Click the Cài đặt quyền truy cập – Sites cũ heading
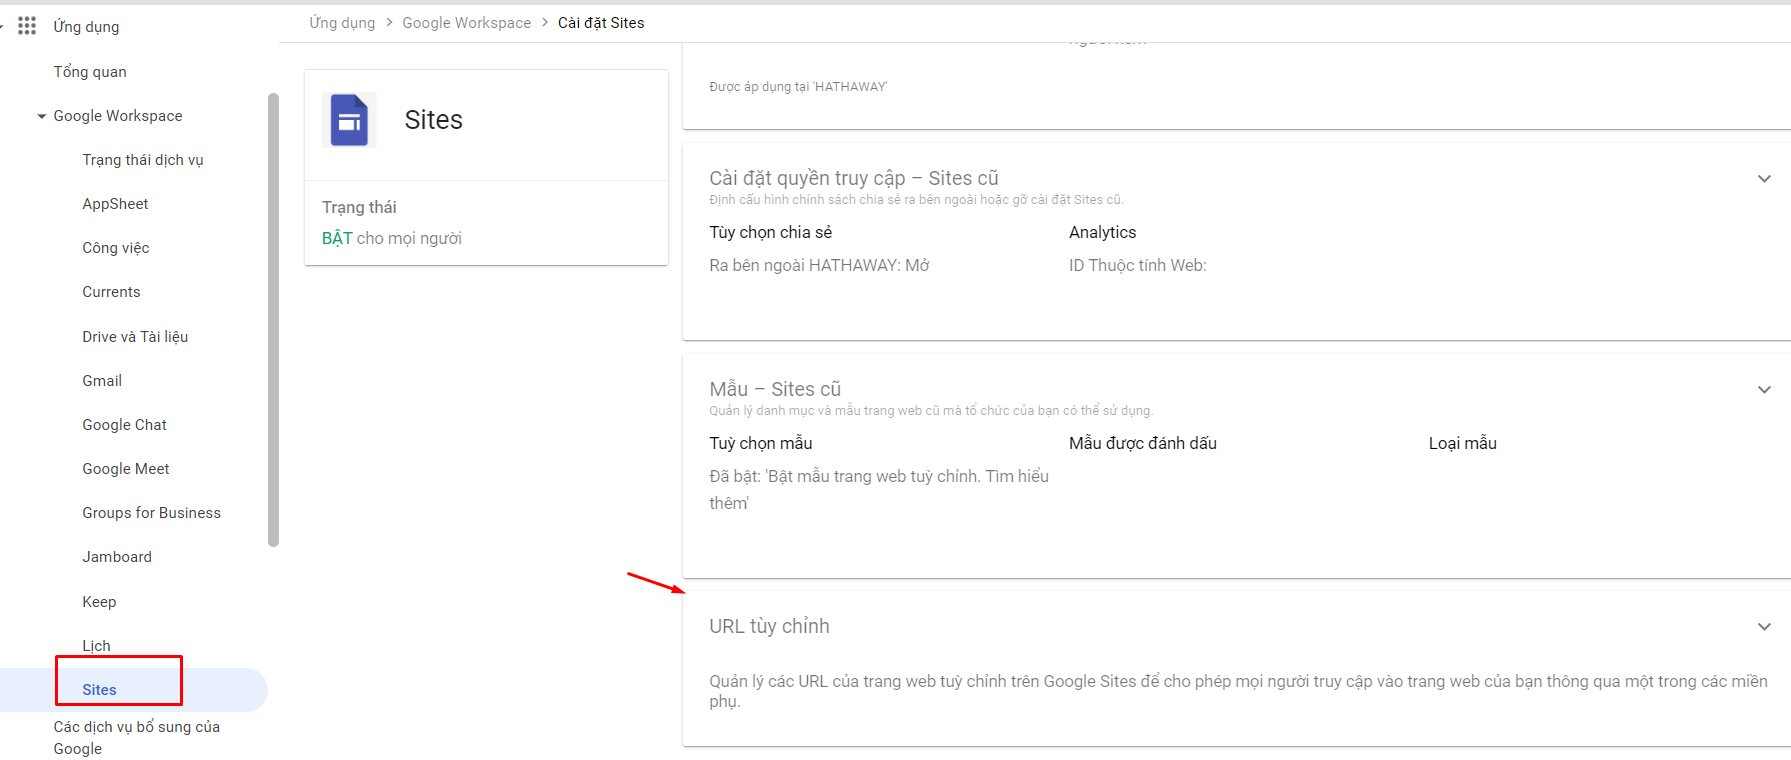Viewport: 1791px width, 760px height. tap(854, 178)
